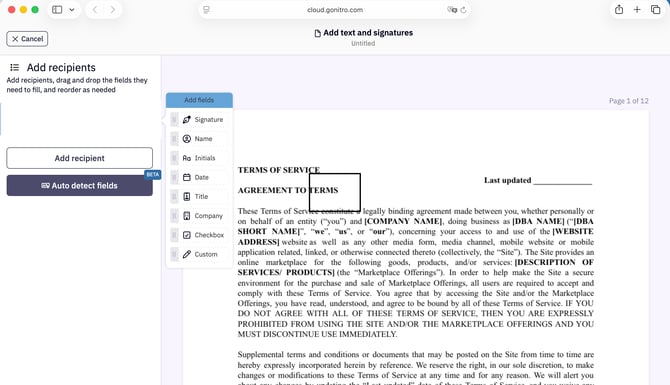This screenshot has height=385, width=670.
Task: Select the Custom field pencil icon
Action: point(187,254)
